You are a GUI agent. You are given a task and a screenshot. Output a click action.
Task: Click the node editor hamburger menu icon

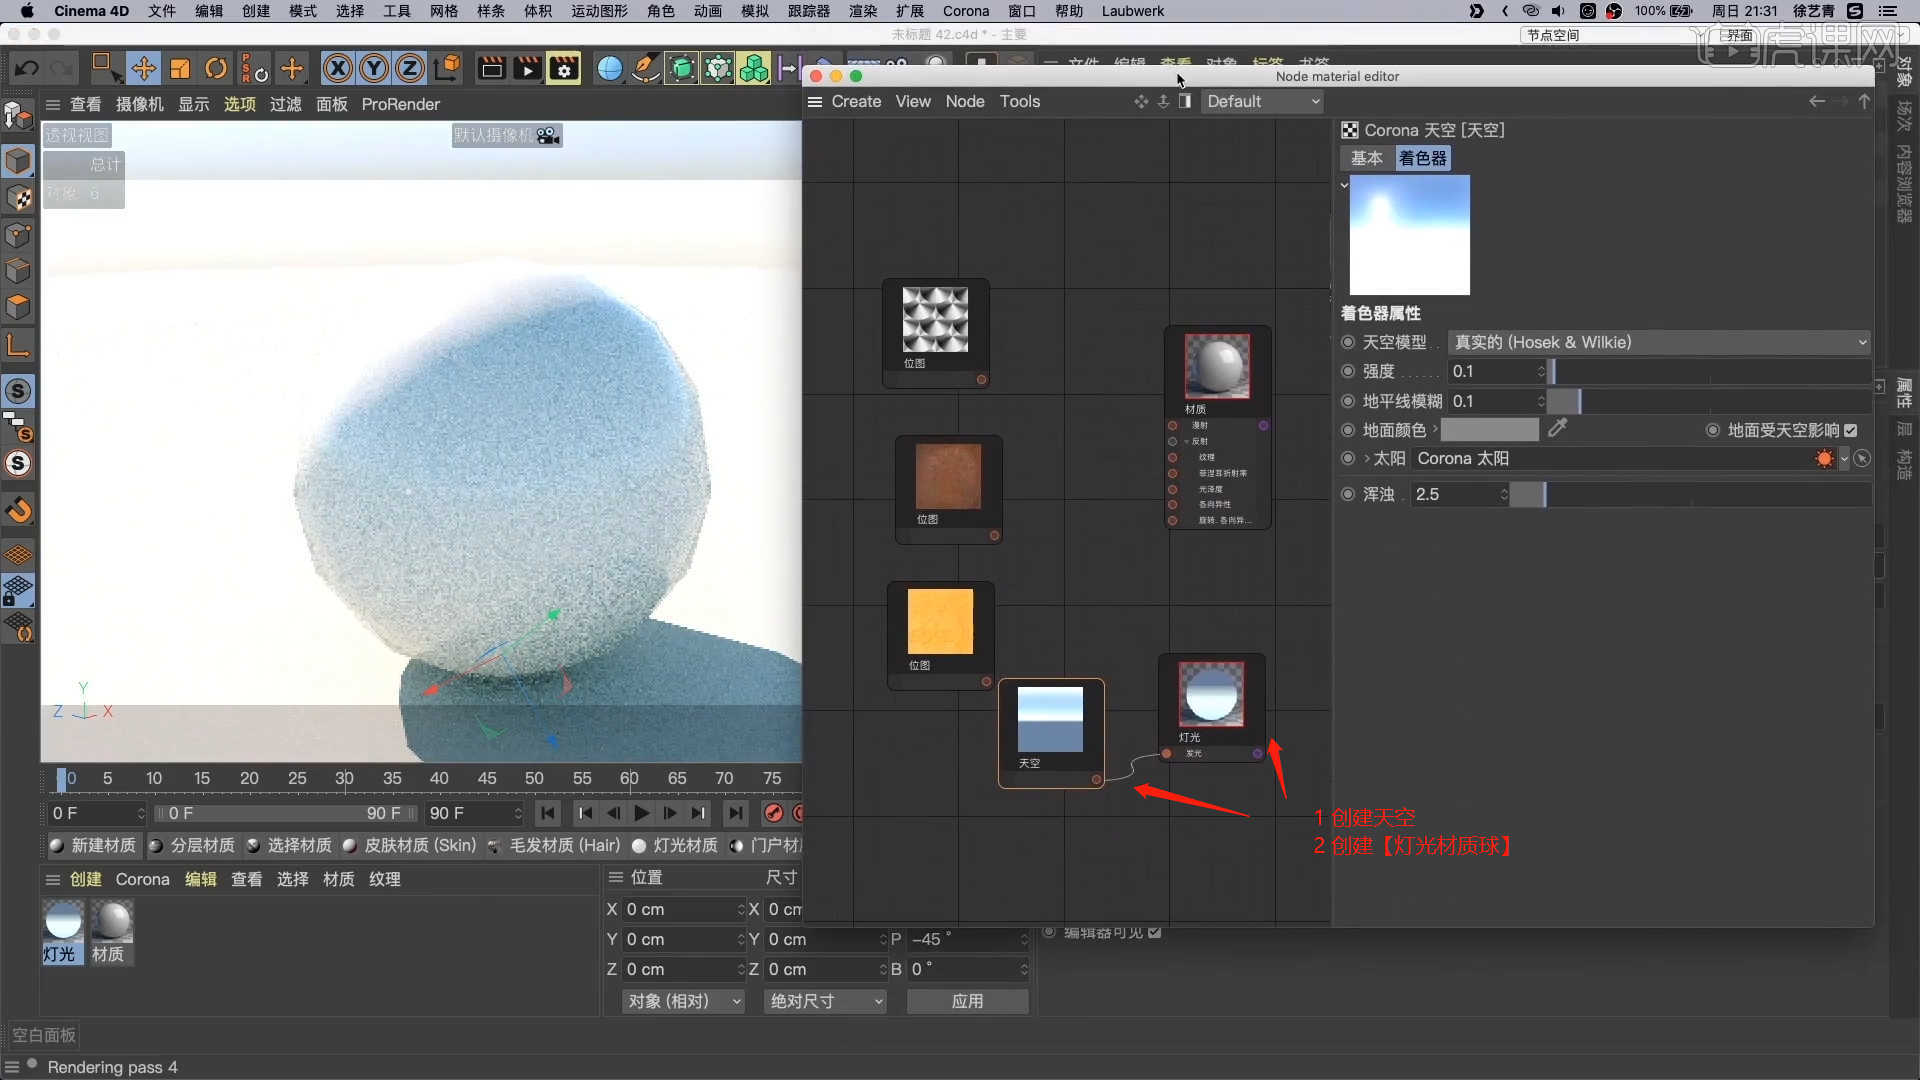(815, 101)
